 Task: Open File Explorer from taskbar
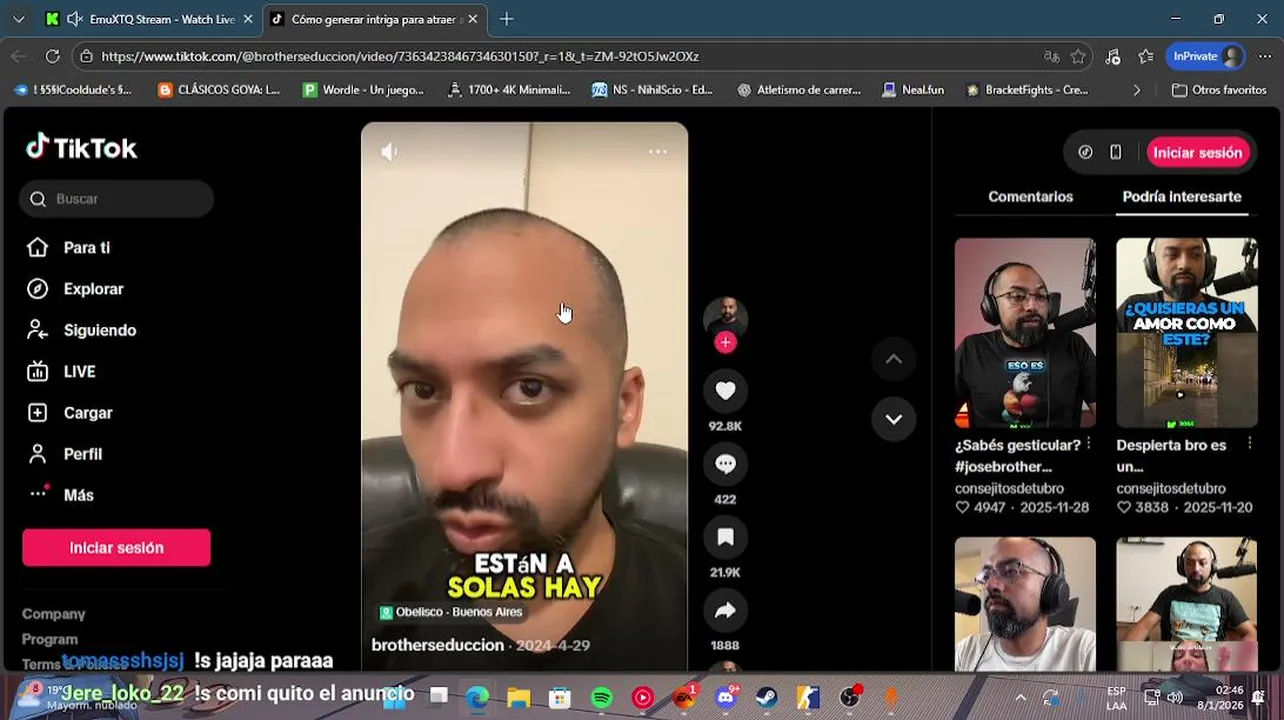coord(518,697)
